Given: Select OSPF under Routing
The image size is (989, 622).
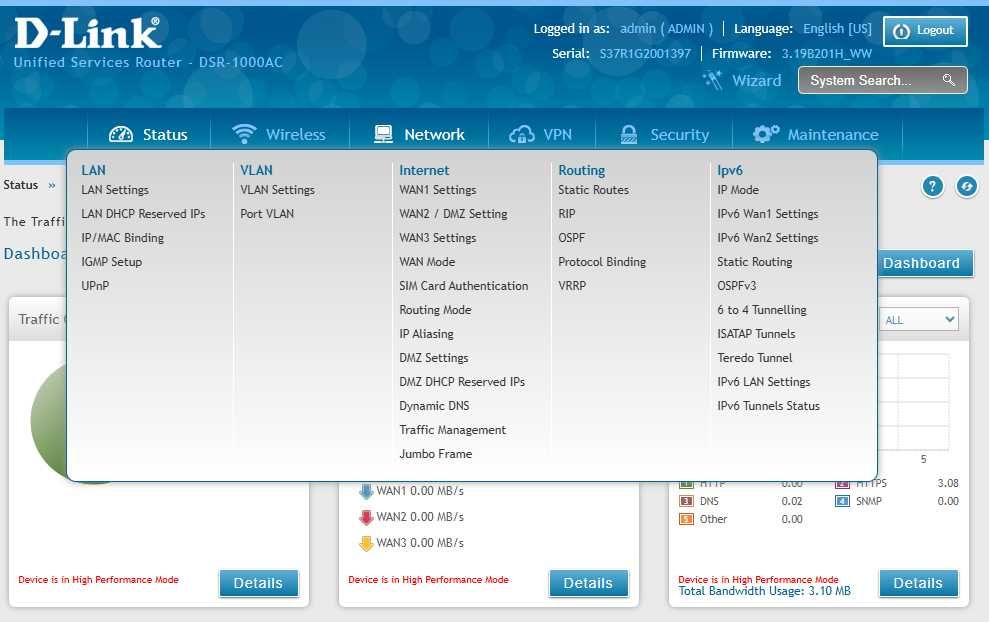Looking at the screenshot, I should click(571, 238).
